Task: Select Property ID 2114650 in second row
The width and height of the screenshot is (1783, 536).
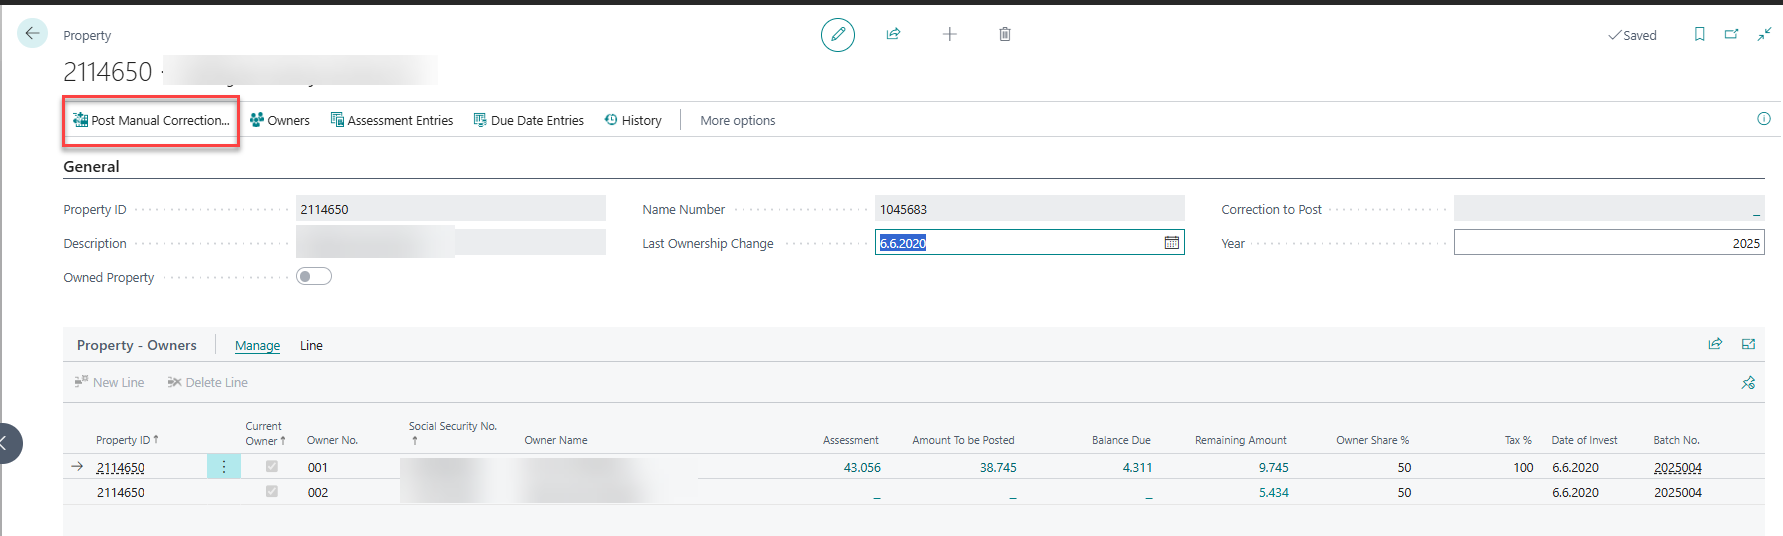Action: 120,492
